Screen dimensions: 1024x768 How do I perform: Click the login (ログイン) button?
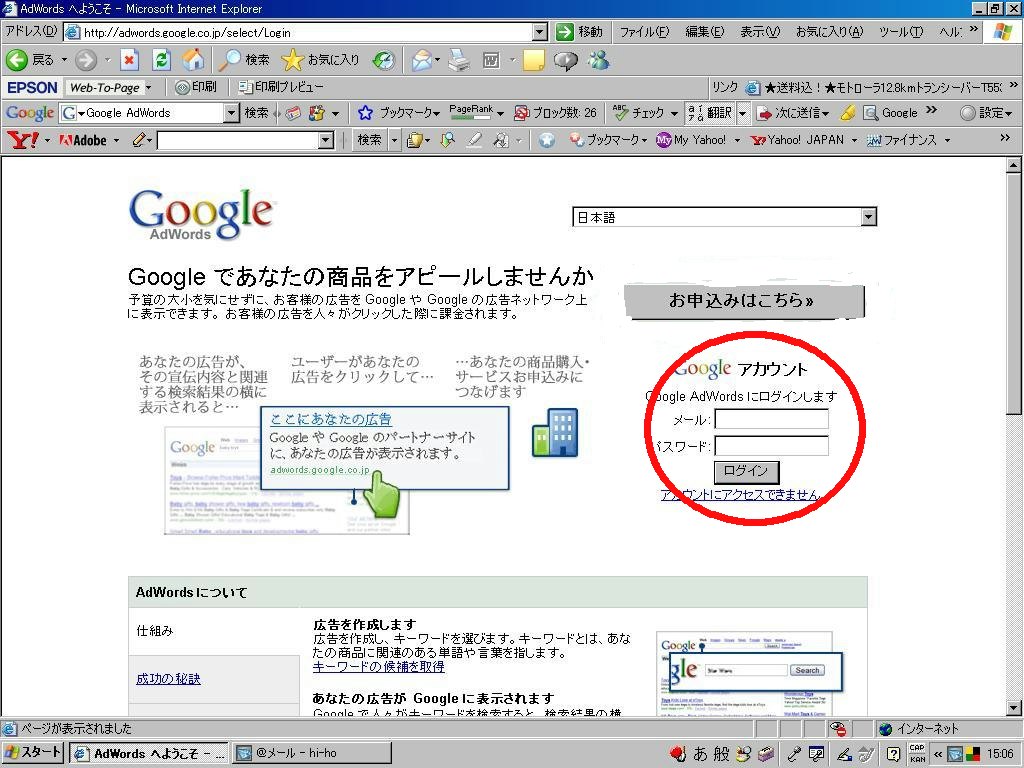(746, 472)
